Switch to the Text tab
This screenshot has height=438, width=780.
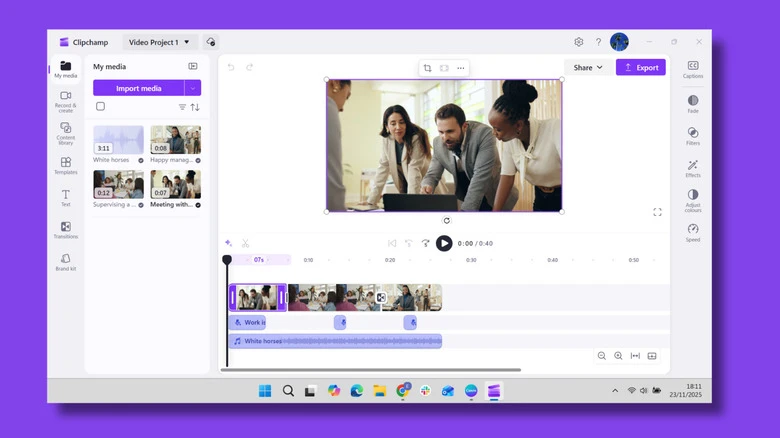click(66, 198)
